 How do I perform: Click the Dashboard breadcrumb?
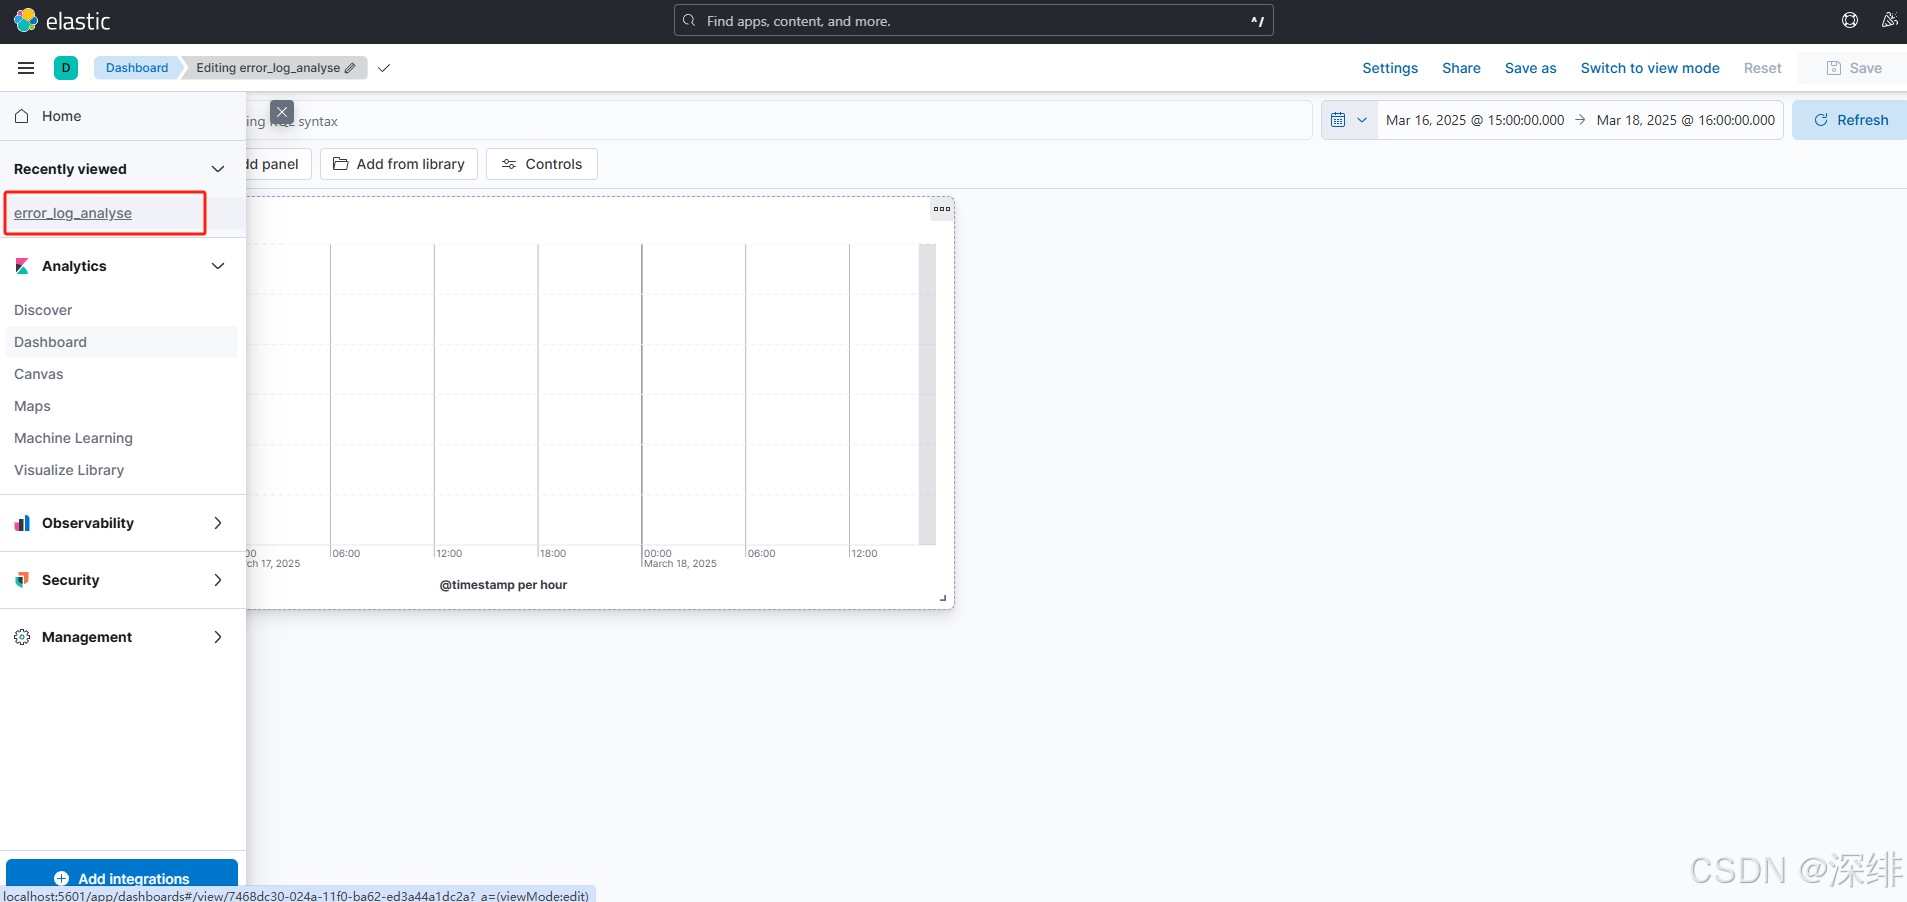pos(137,68)
